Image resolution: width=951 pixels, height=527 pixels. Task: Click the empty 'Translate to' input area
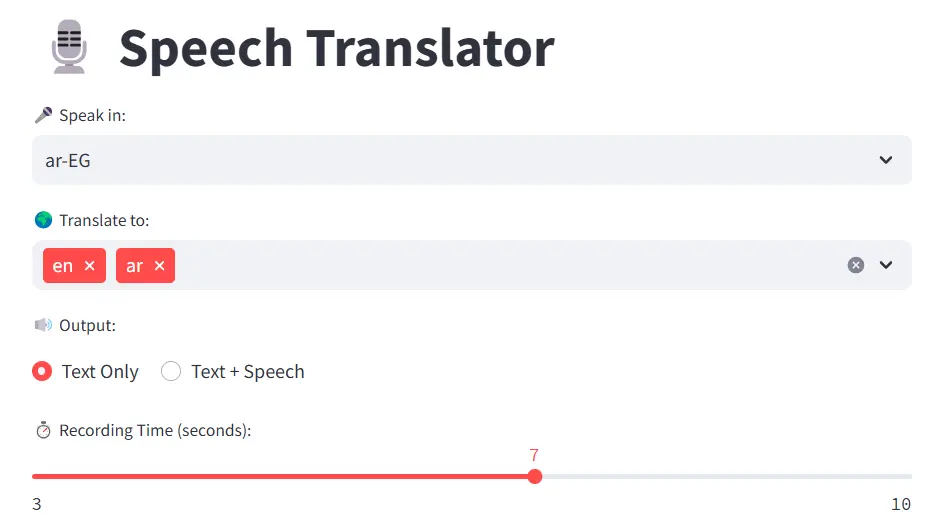[500, 265]
